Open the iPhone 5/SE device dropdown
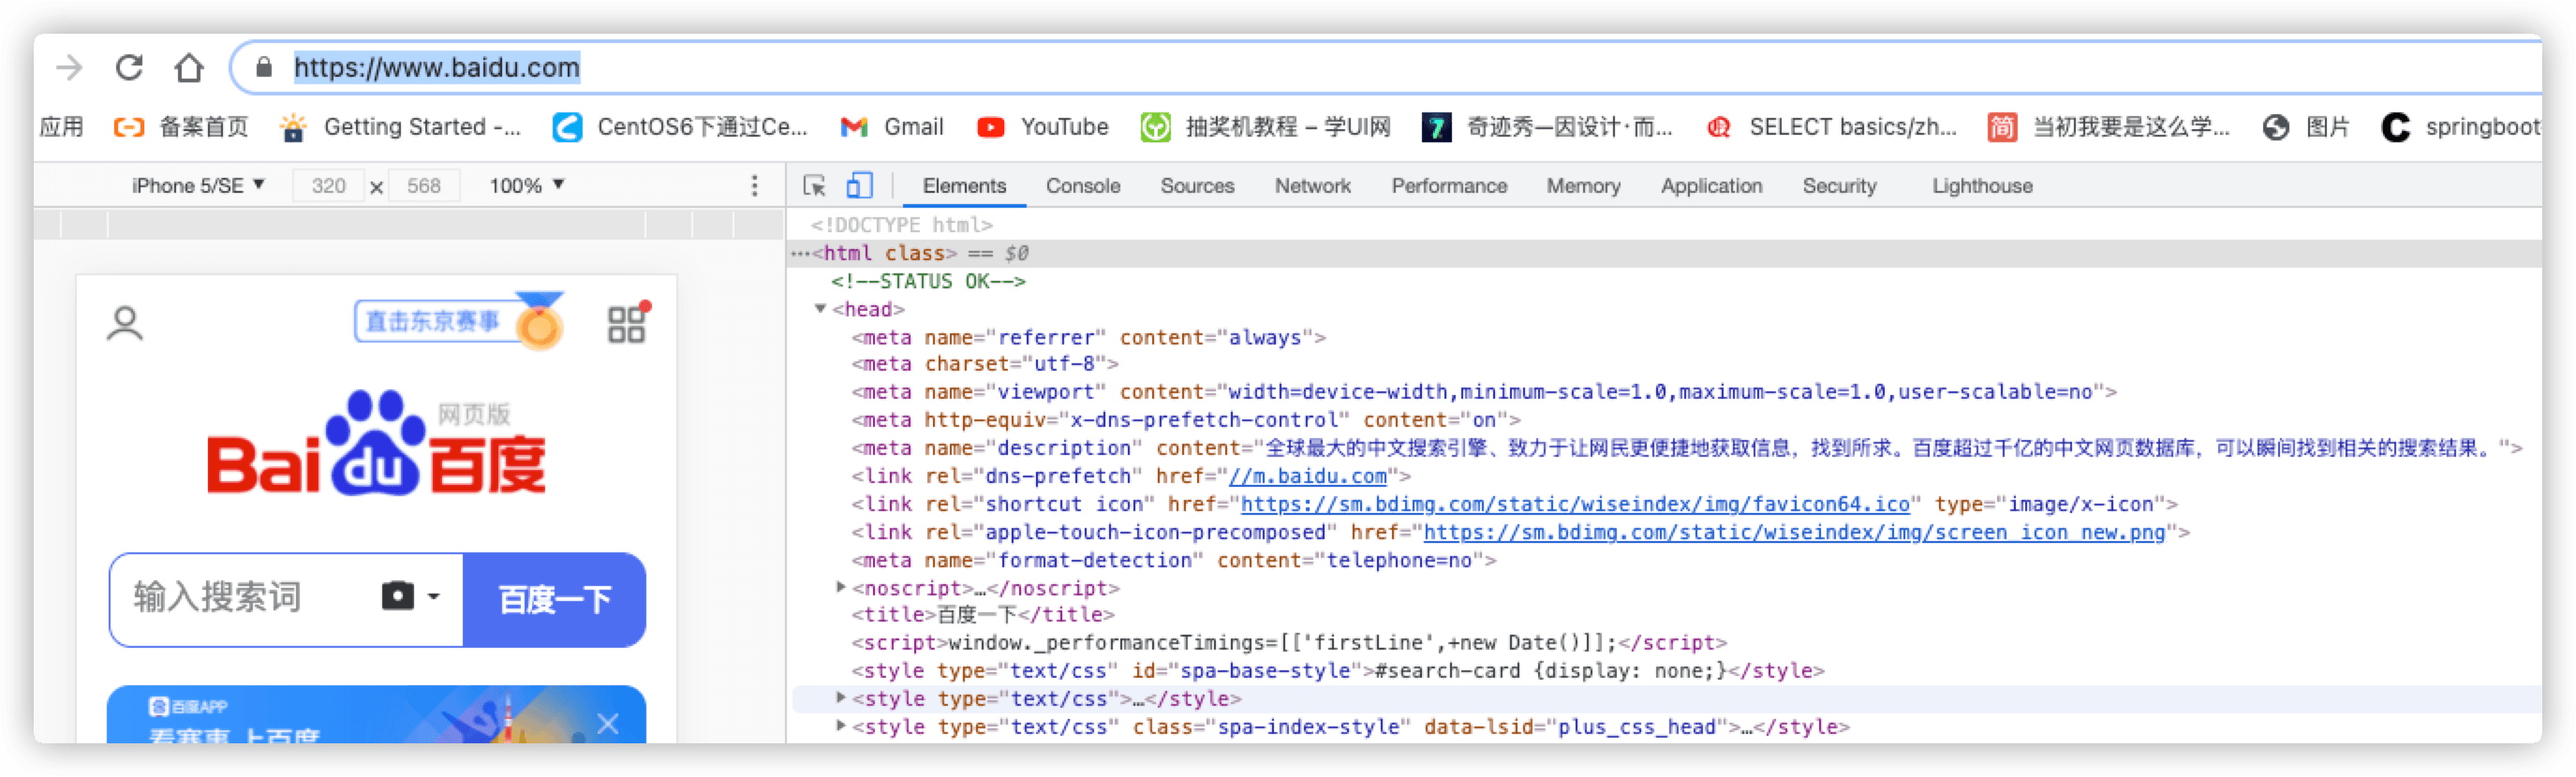 point(198,185)
